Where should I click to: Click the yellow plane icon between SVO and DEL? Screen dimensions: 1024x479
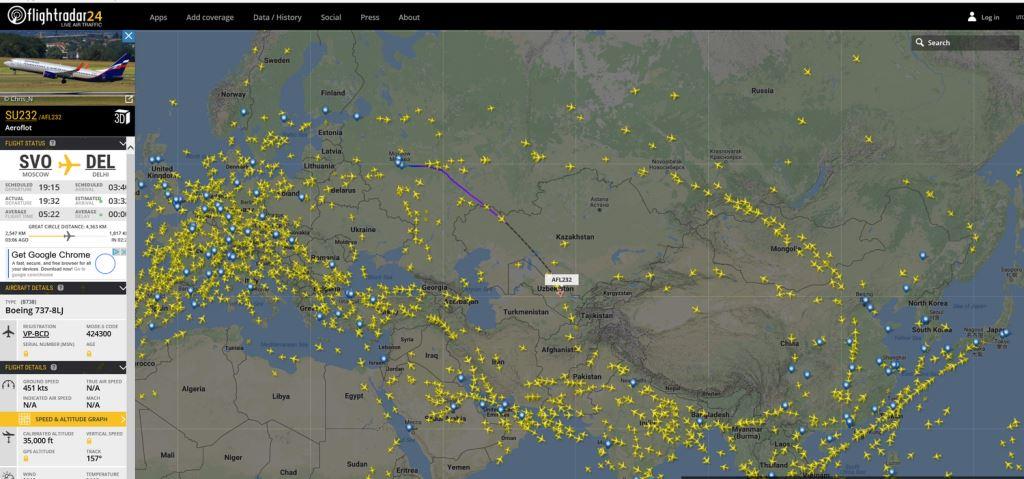[x=69, y=165]
